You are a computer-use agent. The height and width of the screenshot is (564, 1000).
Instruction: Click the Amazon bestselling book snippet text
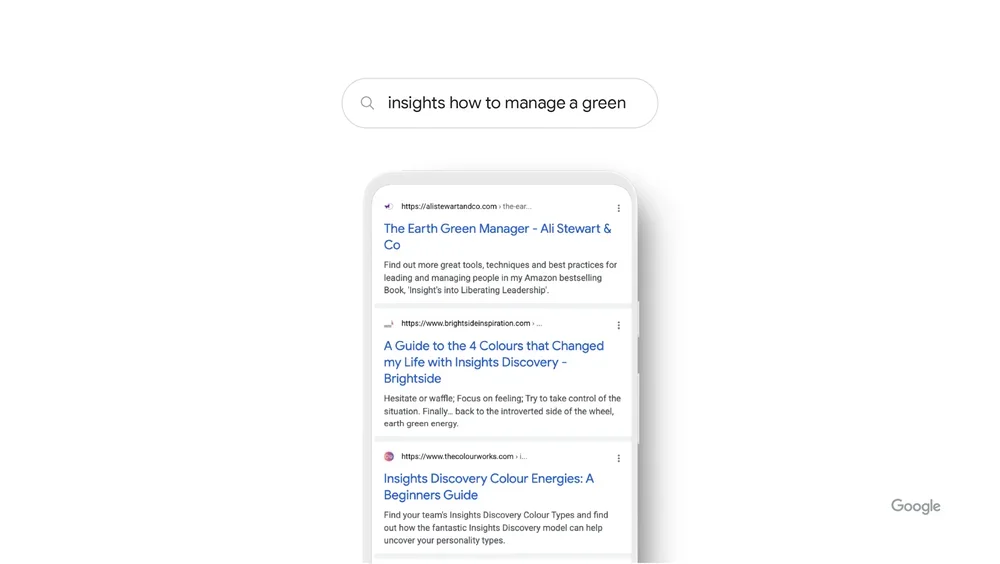[x=500, y=278]
